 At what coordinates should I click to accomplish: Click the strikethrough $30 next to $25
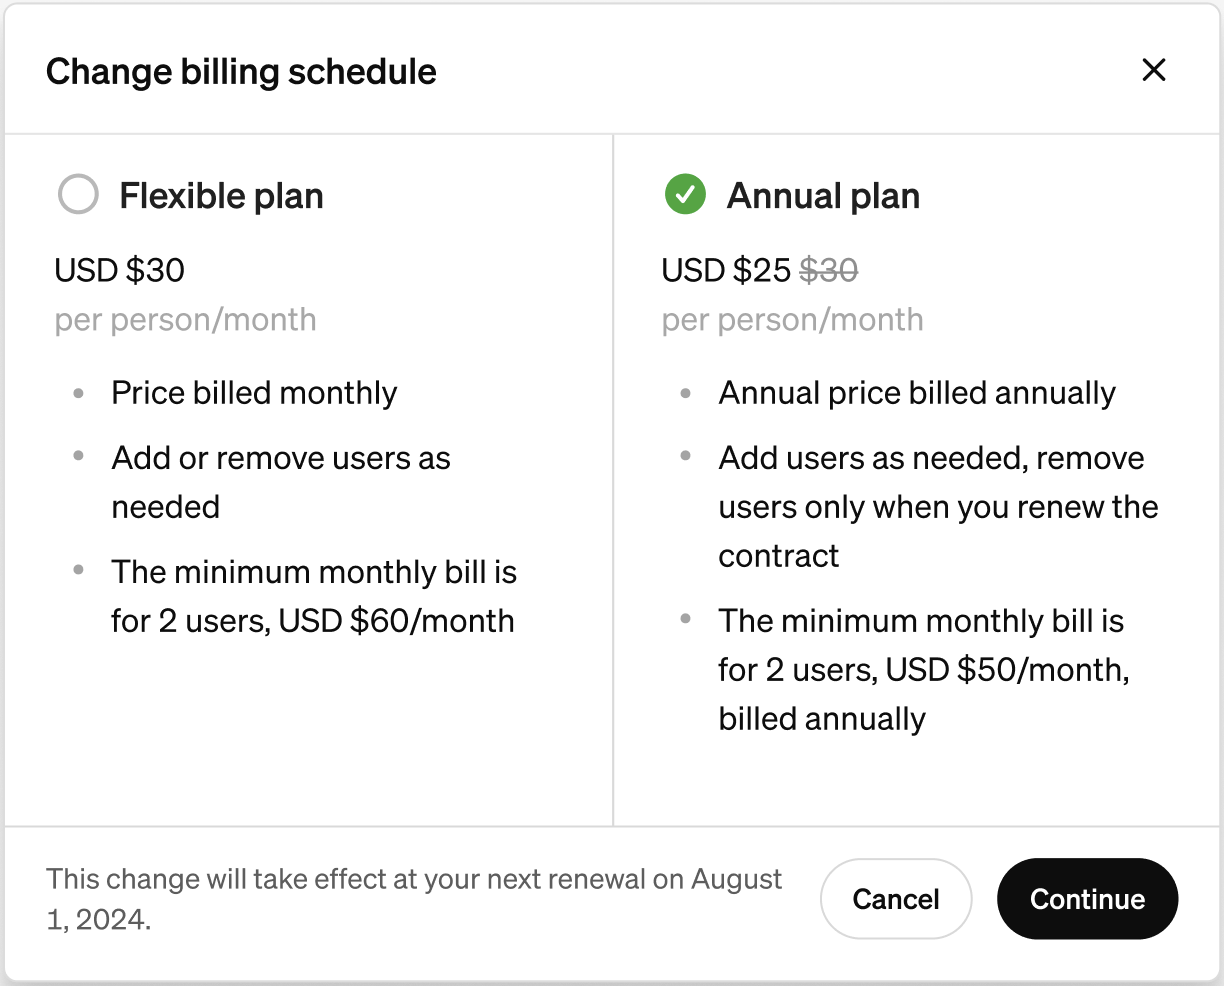coord(828,270)
